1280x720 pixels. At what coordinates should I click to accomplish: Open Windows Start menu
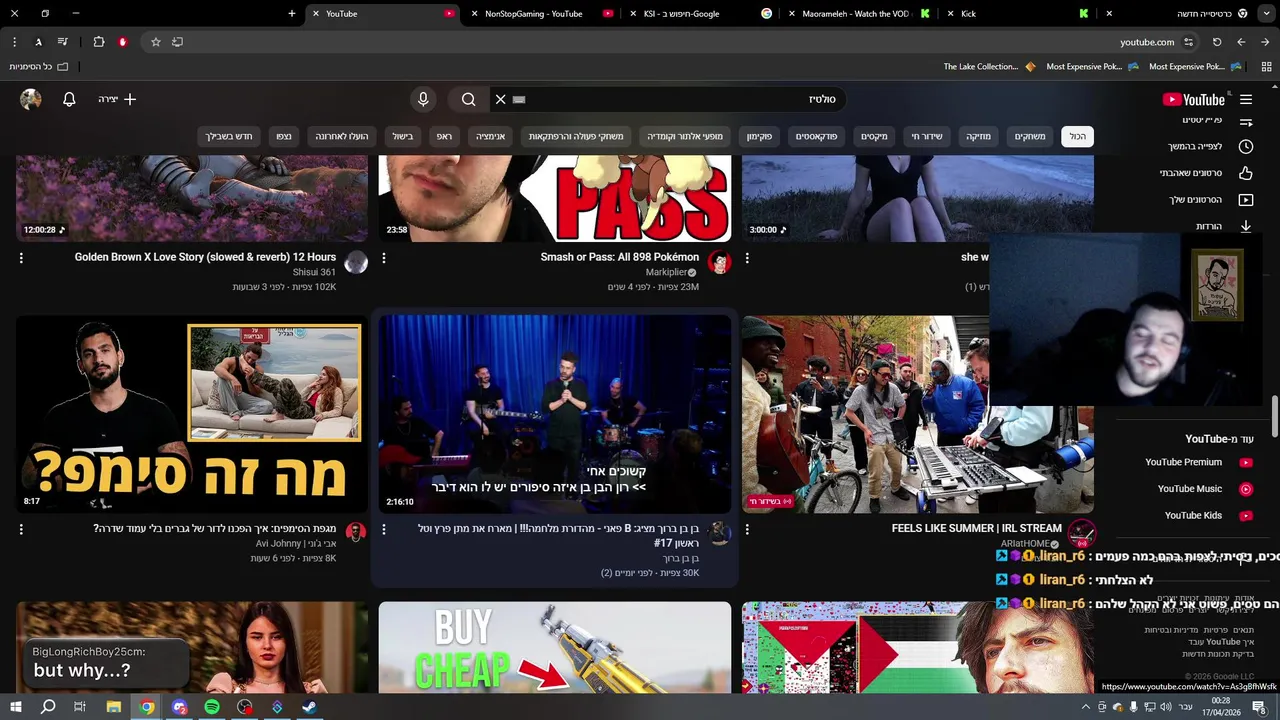click(x=16, y=707)
